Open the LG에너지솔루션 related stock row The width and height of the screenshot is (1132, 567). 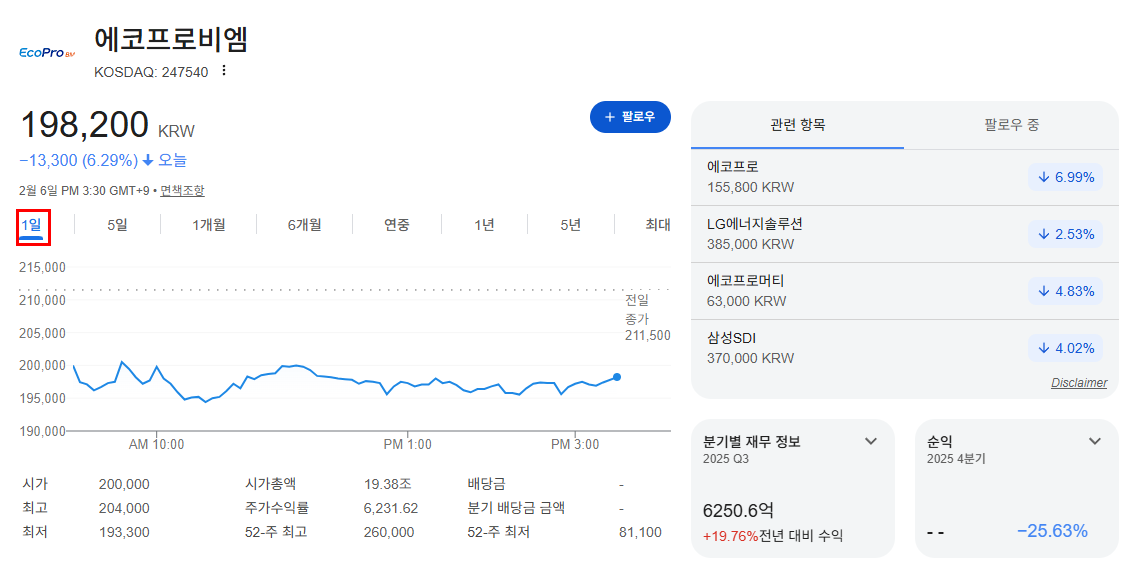click(x=905, y=234)
